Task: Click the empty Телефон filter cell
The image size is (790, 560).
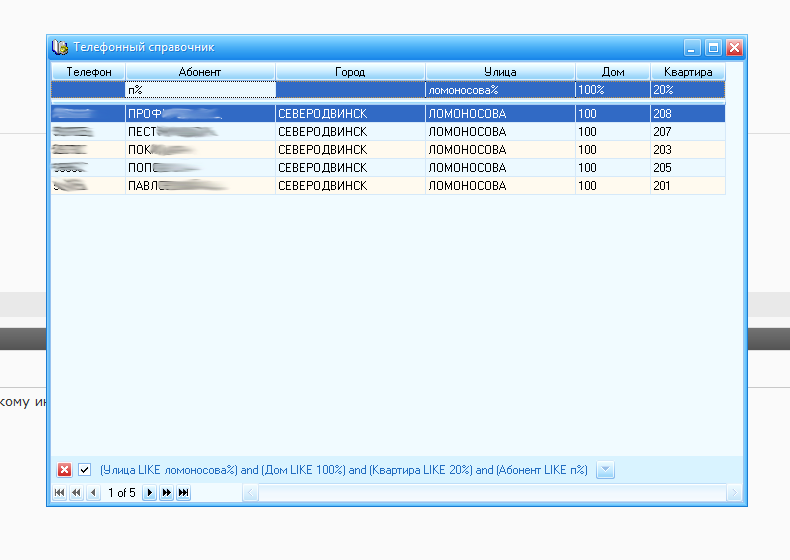Action: click(x=88, y=90)
